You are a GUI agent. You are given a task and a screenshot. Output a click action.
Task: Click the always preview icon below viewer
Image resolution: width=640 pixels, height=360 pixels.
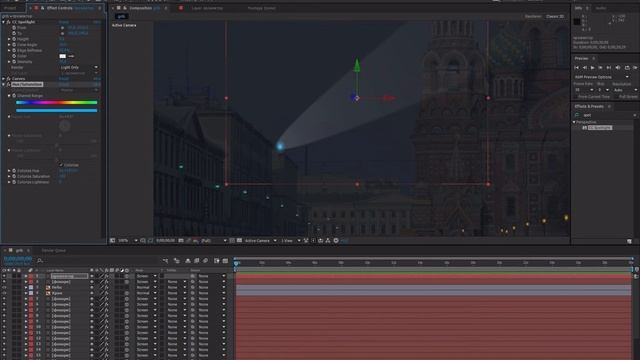(x=112, y=241)
